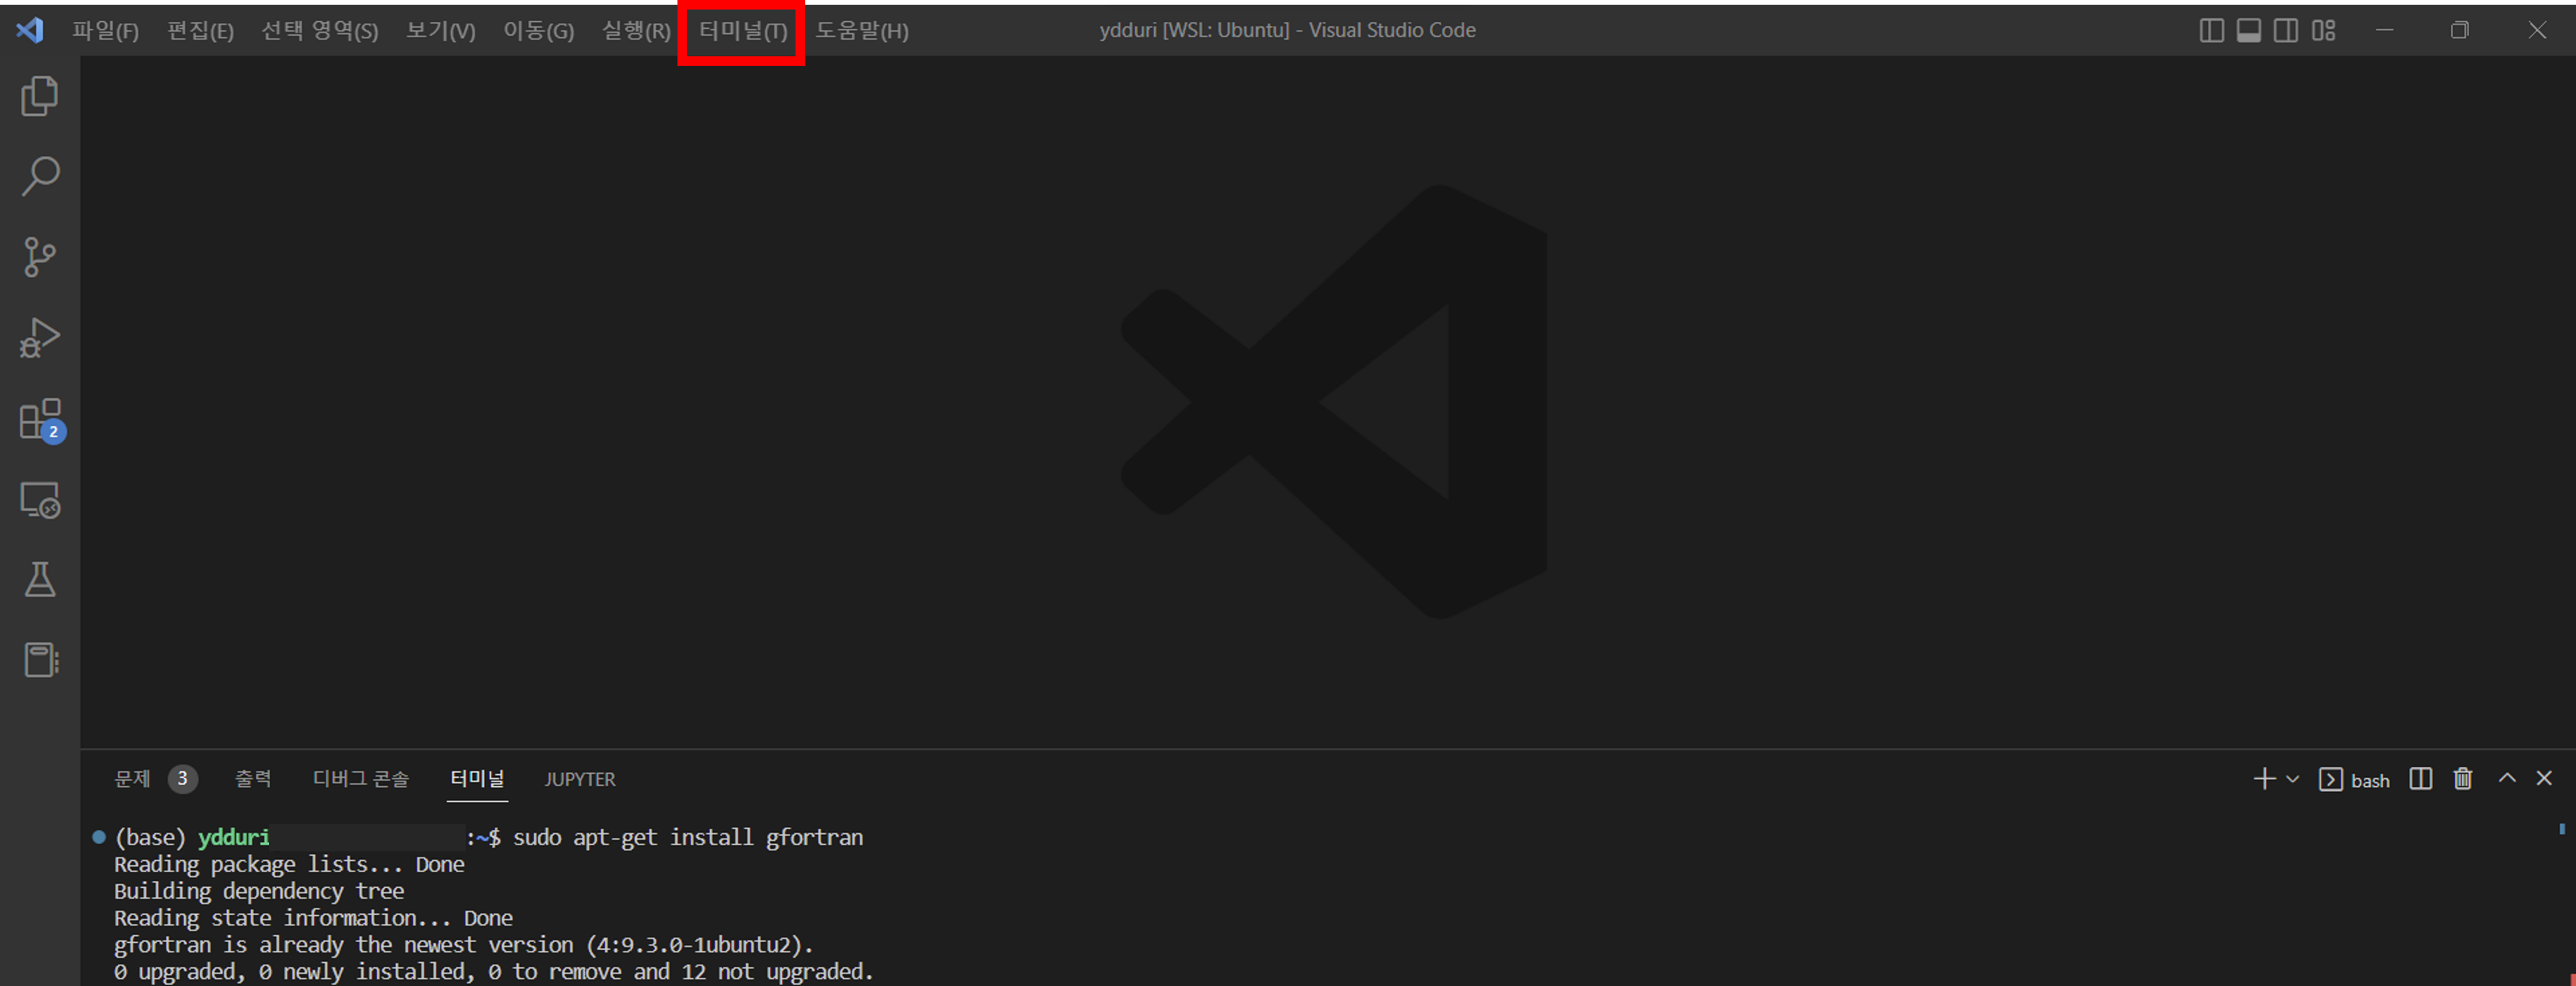
Task: Toggle the bottom panel layout button
Action: tap(2248, 30)
